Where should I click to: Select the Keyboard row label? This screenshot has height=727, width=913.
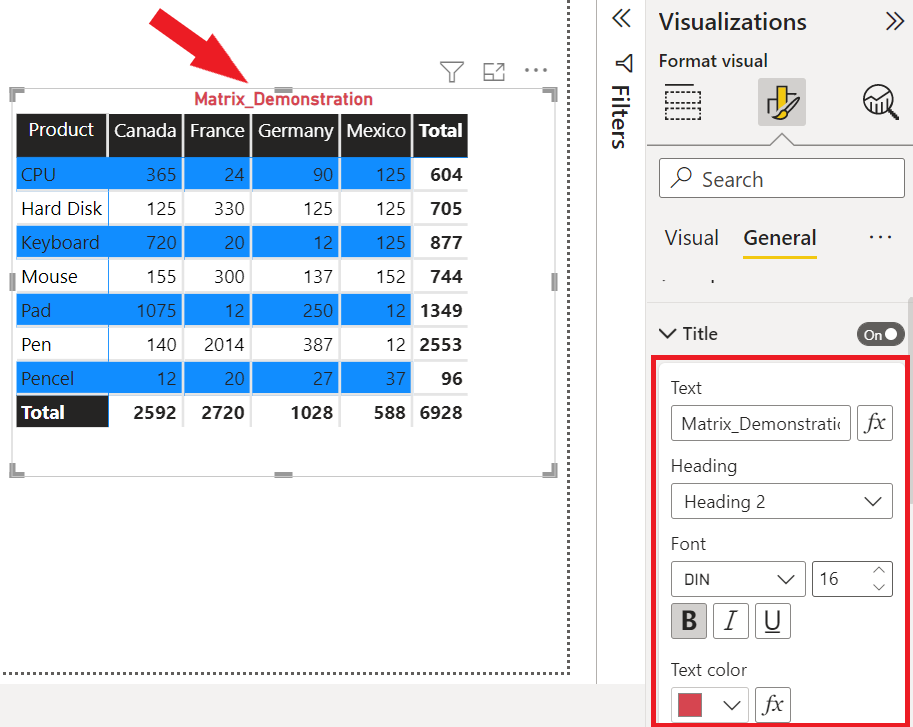point(60,242)
